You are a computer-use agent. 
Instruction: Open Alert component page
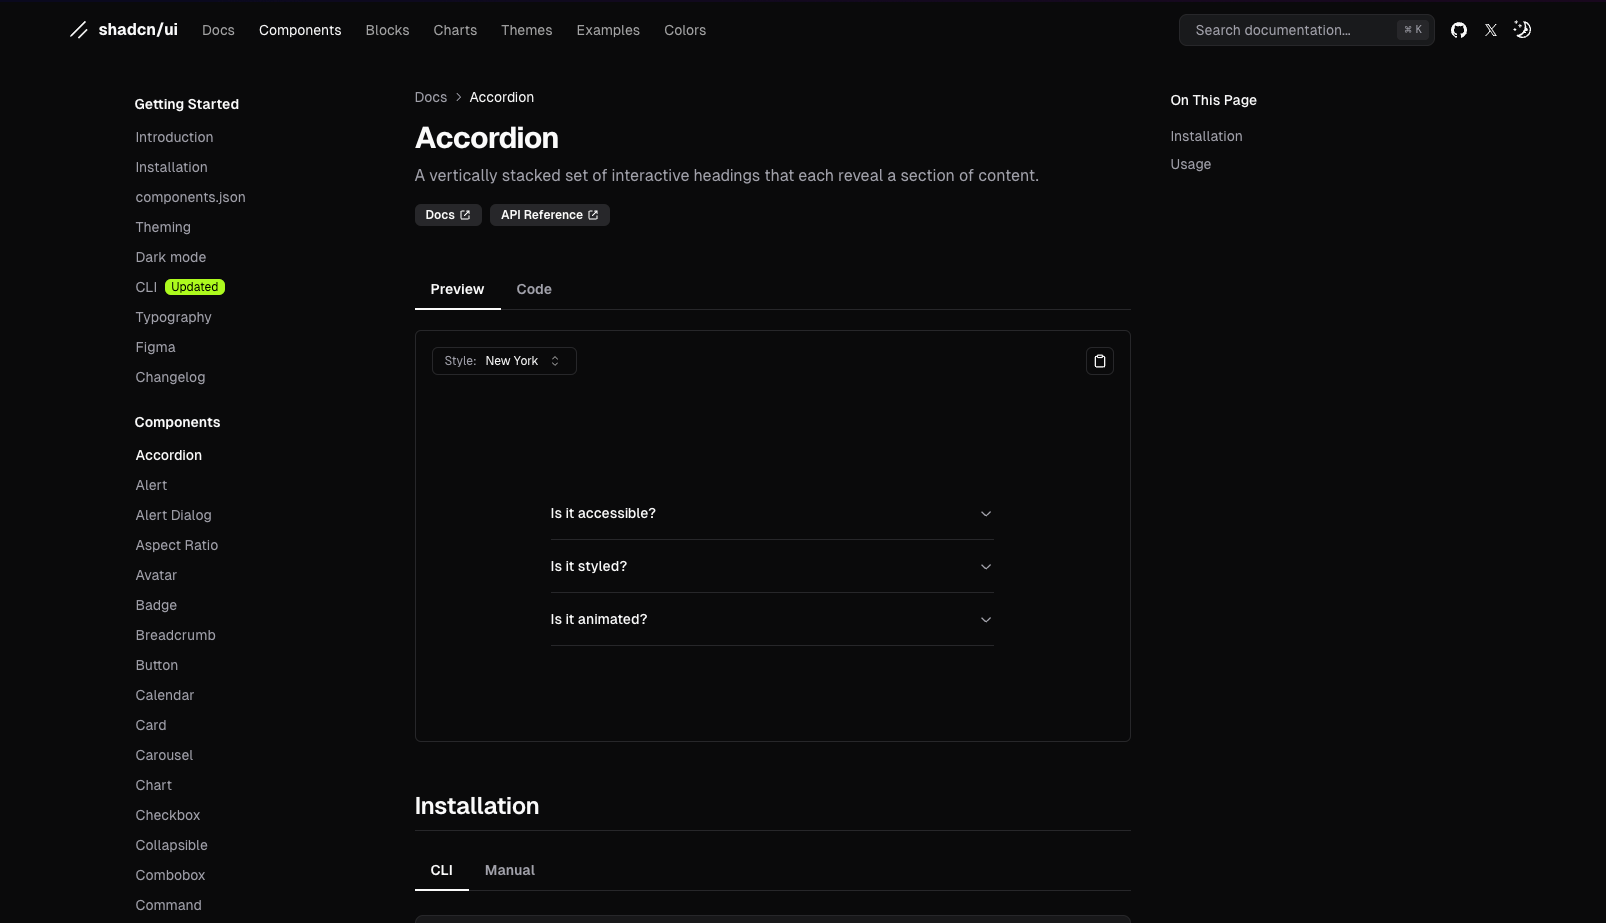pos(151,485)
